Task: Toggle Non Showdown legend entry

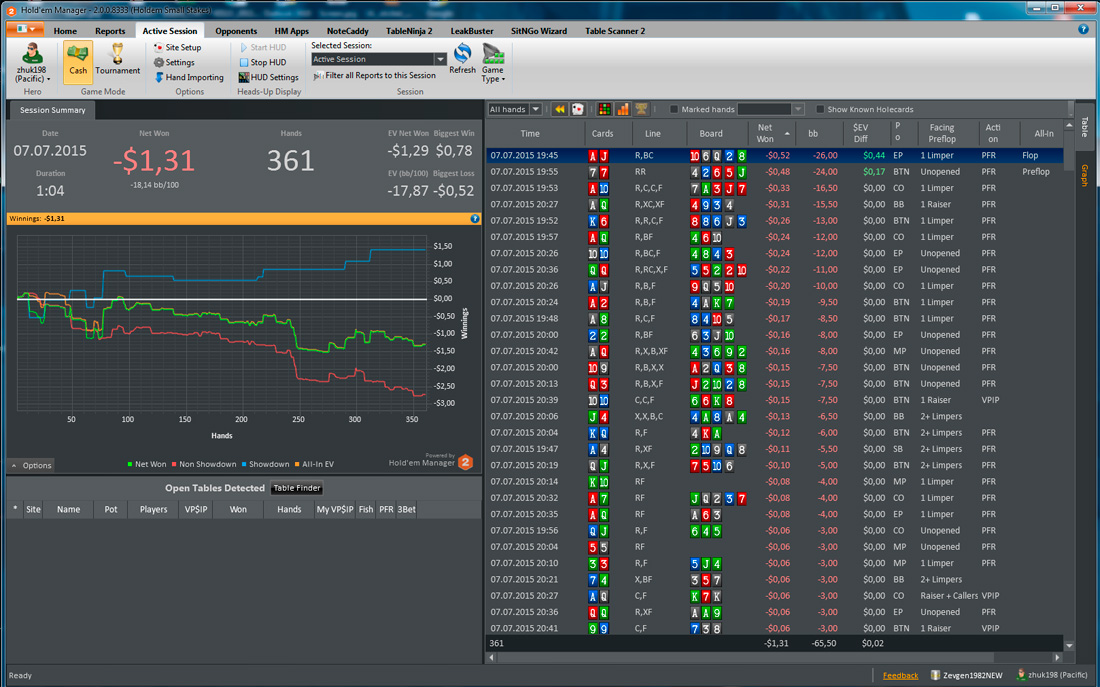Action: [x=204, y=465]
